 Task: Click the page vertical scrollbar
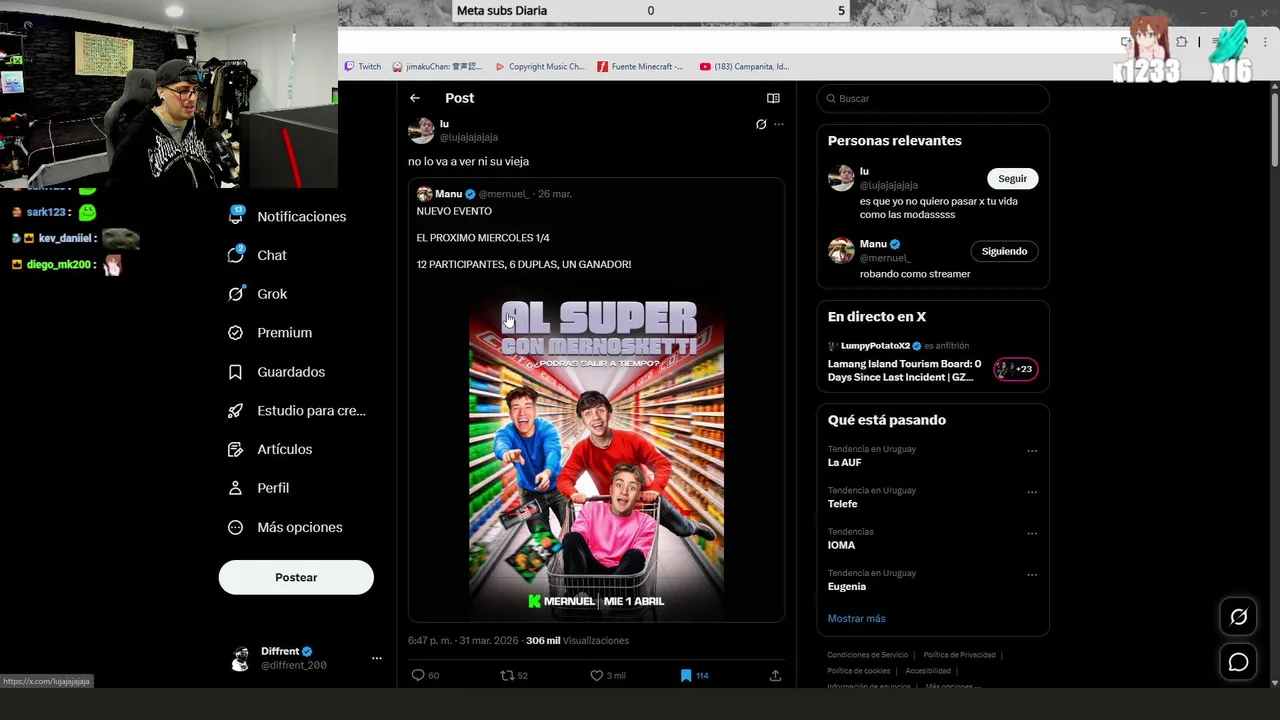pos(1274,130)
